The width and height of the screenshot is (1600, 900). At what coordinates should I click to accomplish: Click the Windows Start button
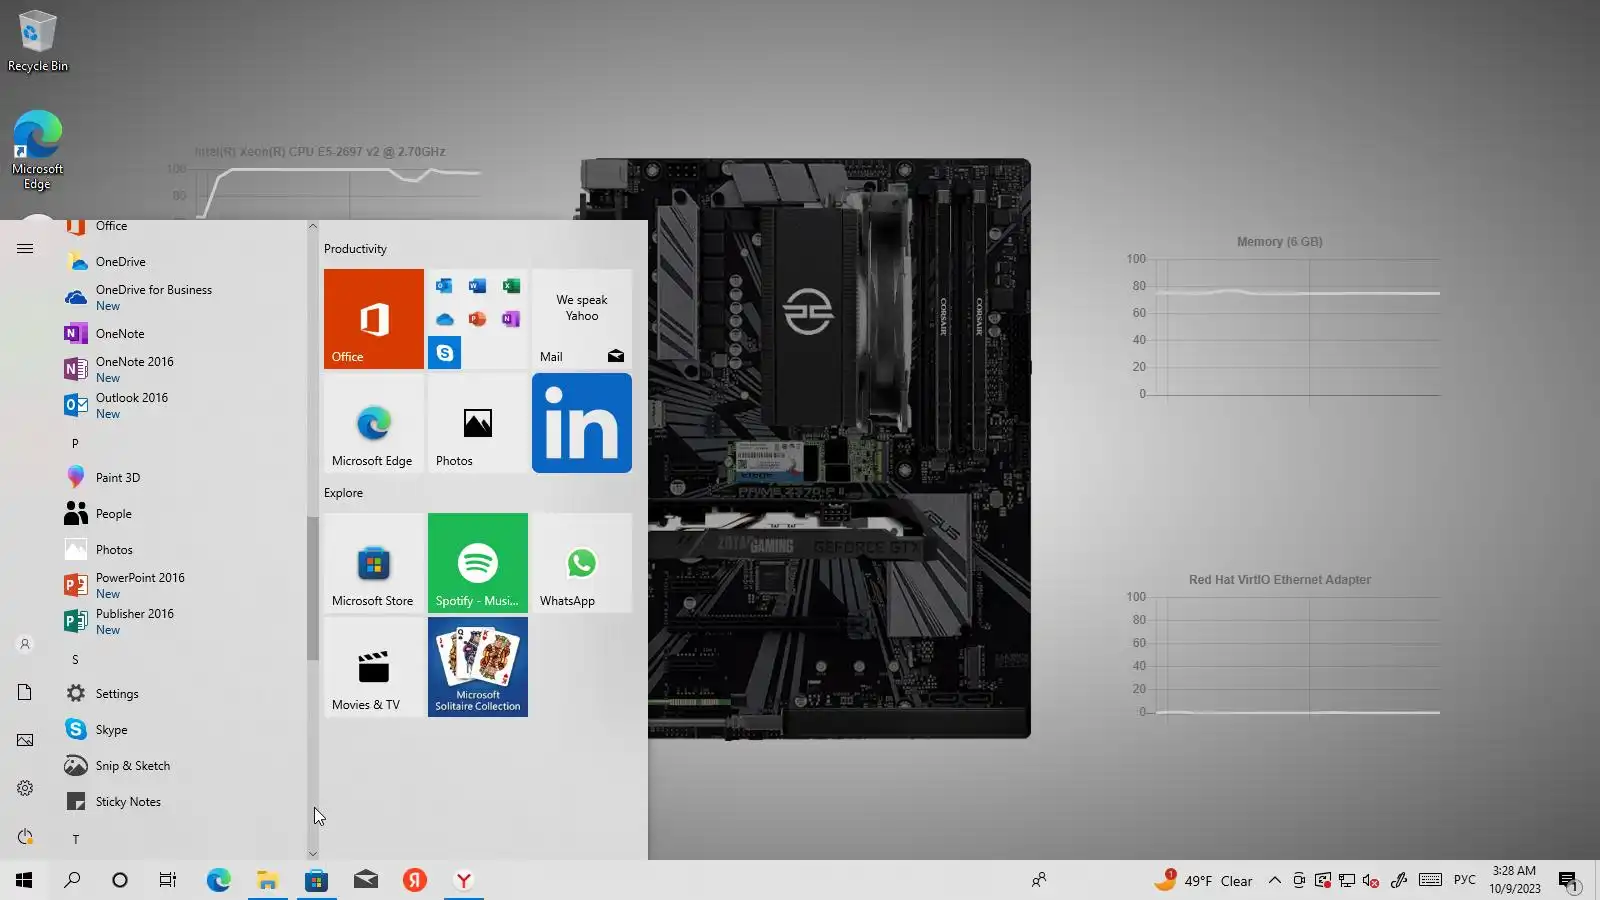(x=24, y=880)
